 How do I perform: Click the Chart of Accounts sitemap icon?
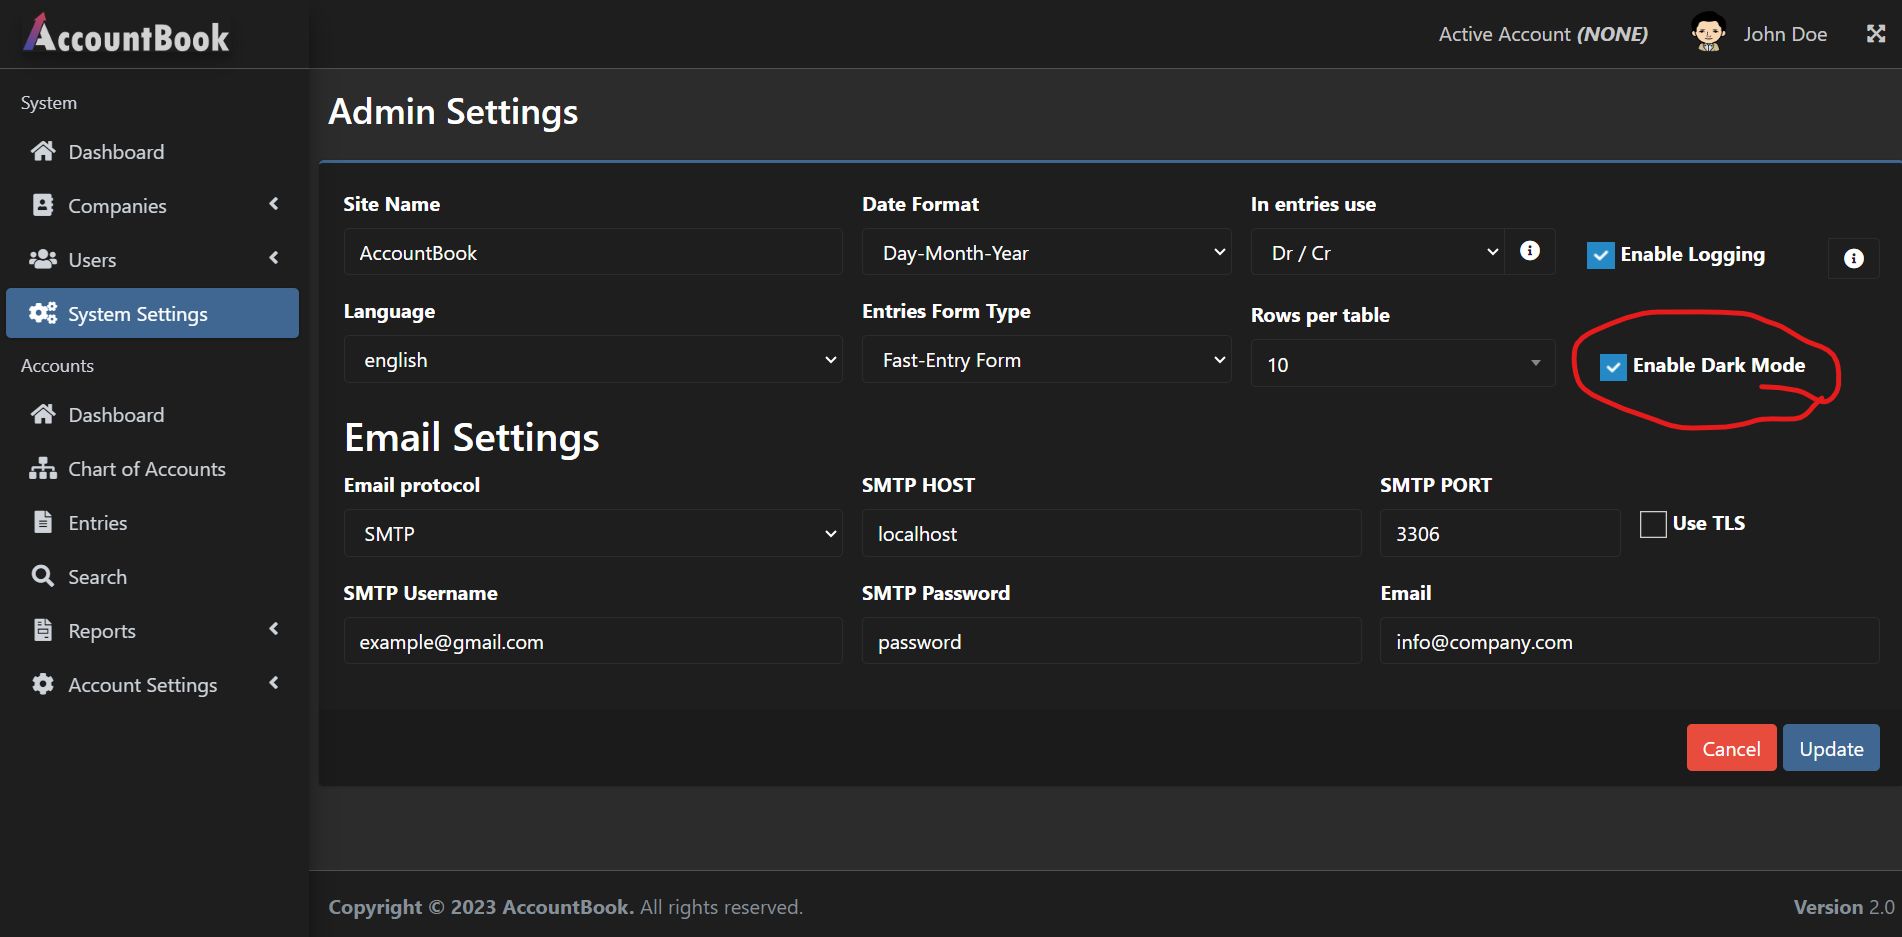pyautogui.click(x=43, y=468)
